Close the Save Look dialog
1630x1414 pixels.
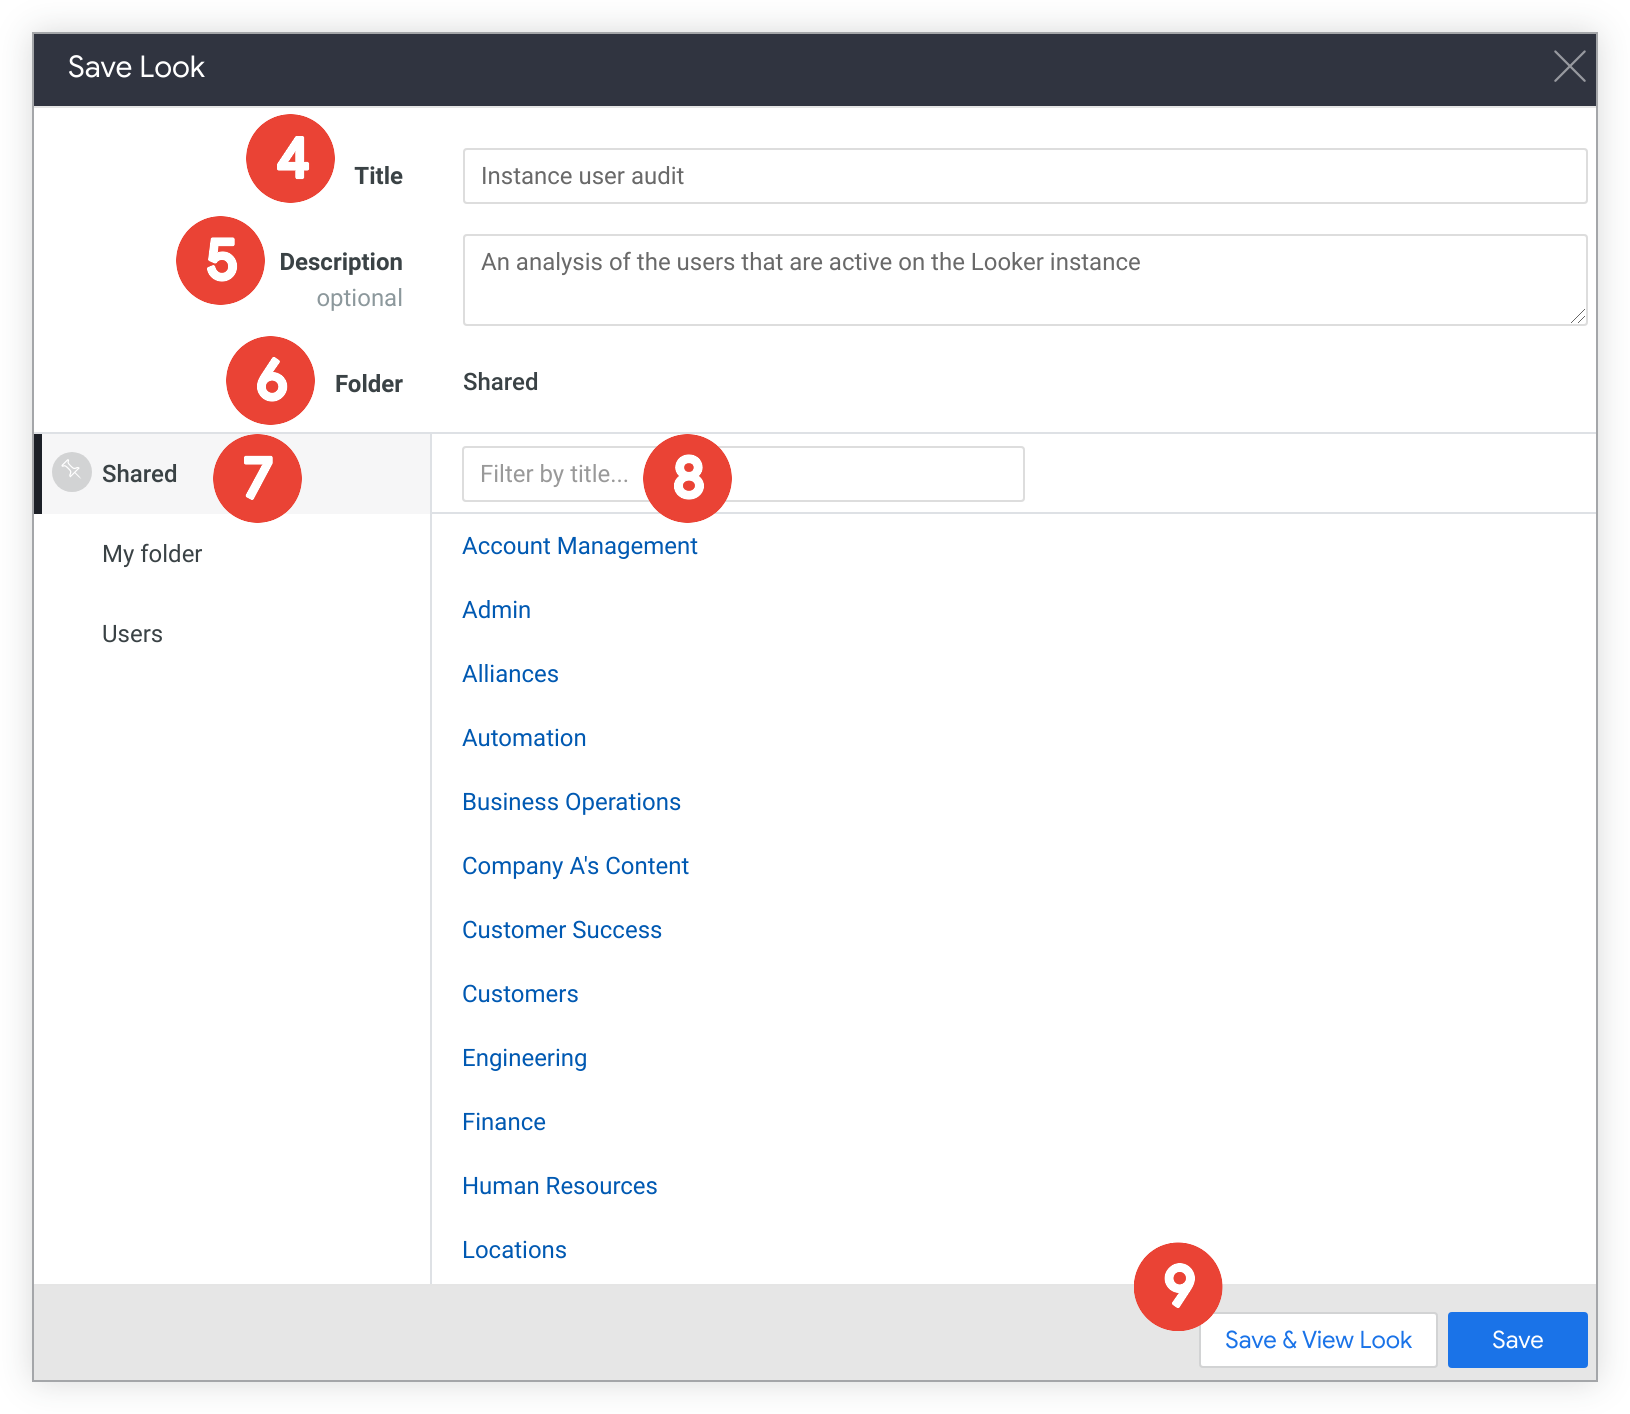pos(1569,67)
